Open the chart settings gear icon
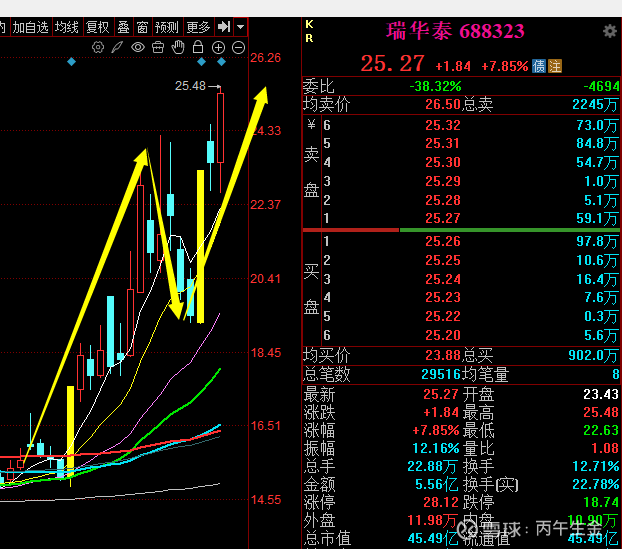 coord(98,48)
